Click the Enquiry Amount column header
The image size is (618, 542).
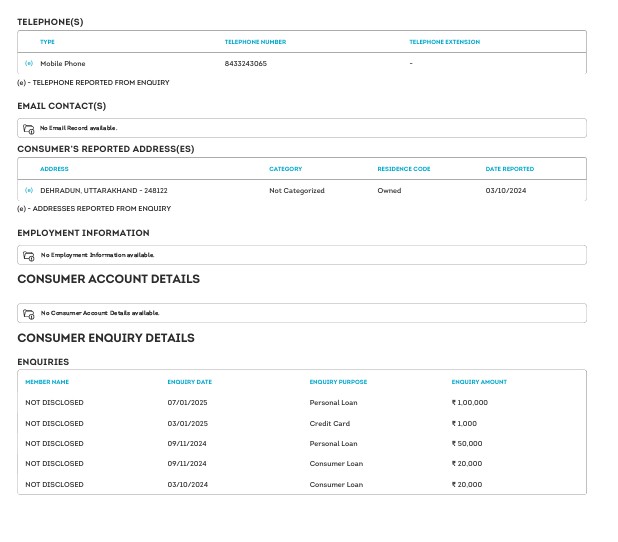pos(479,382)
